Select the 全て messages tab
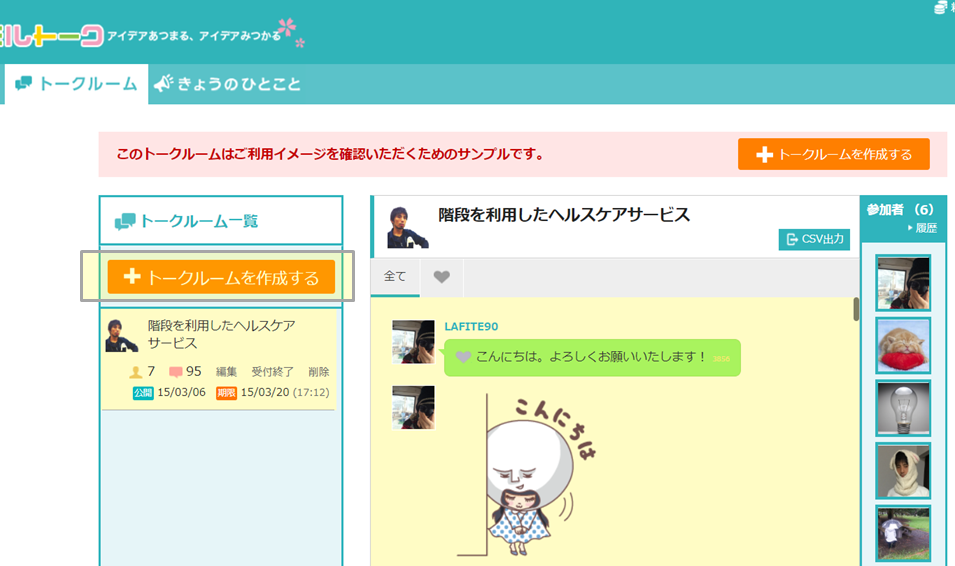 [395, 277]
